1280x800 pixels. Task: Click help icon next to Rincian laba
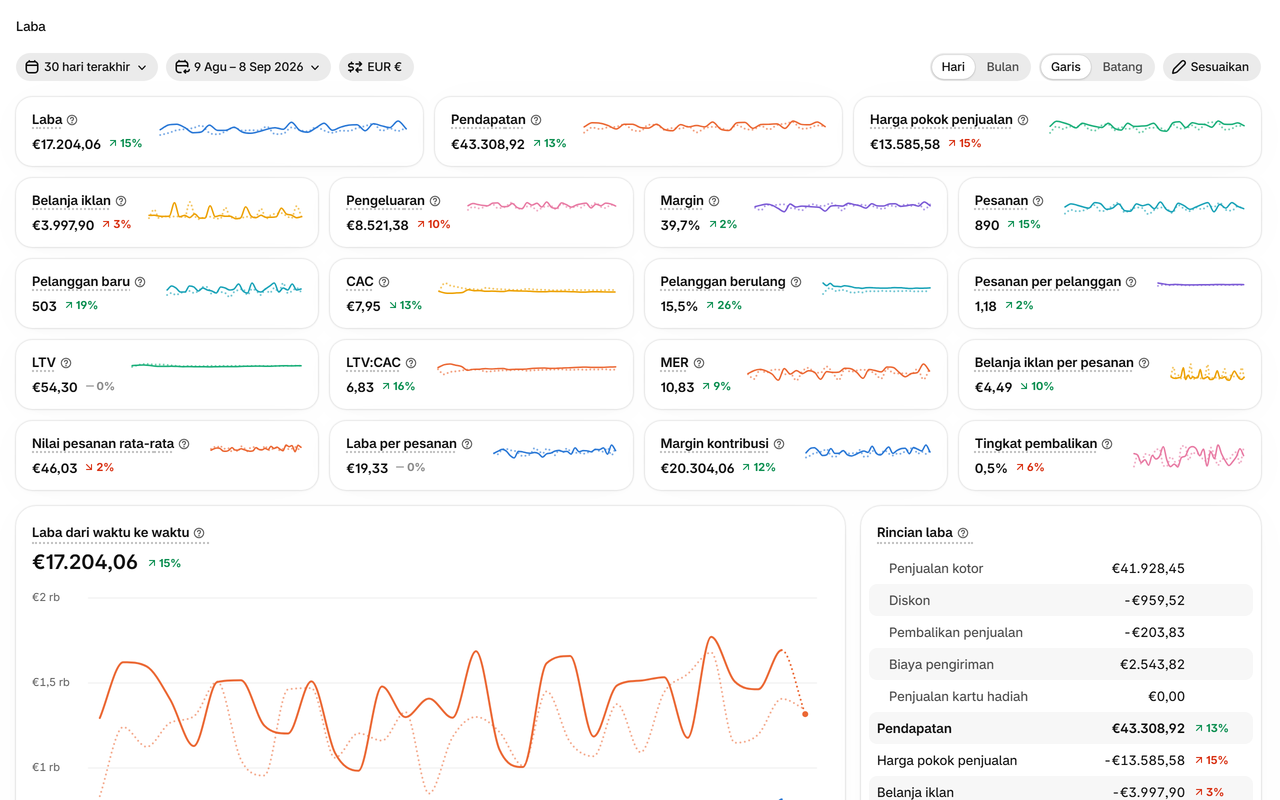click(963, 533)
